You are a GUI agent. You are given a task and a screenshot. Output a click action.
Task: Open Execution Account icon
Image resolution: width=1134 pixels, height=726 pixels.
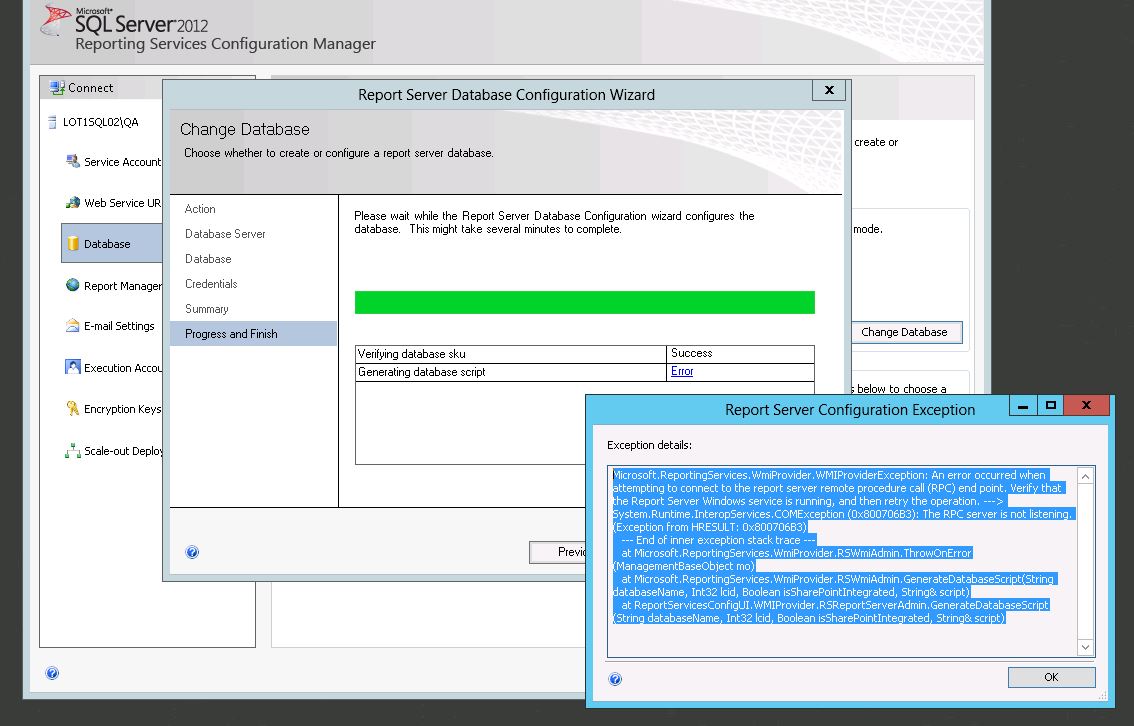pyautogui.click(x=73, y=367)
